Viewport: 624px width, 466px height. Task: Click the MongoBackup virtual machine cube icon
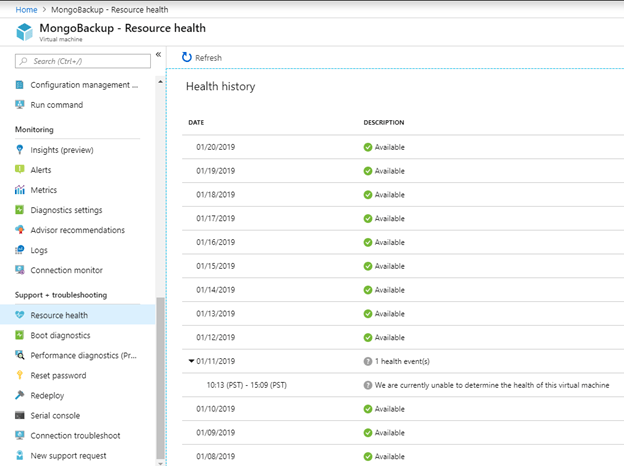pyautogui.click(x=24, y=32)
